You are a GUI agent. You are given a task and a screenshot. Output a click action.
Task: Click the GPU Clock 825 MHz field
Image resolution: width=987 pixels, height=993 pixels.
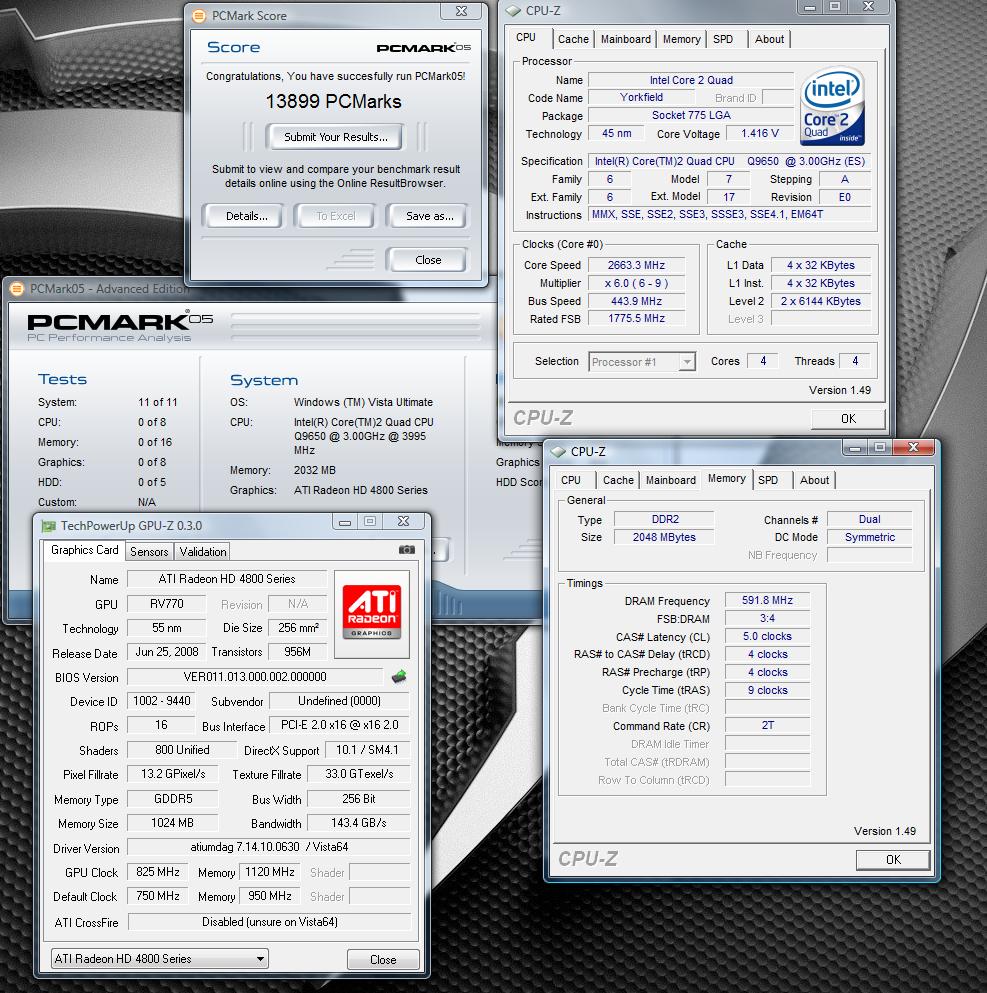158,872
